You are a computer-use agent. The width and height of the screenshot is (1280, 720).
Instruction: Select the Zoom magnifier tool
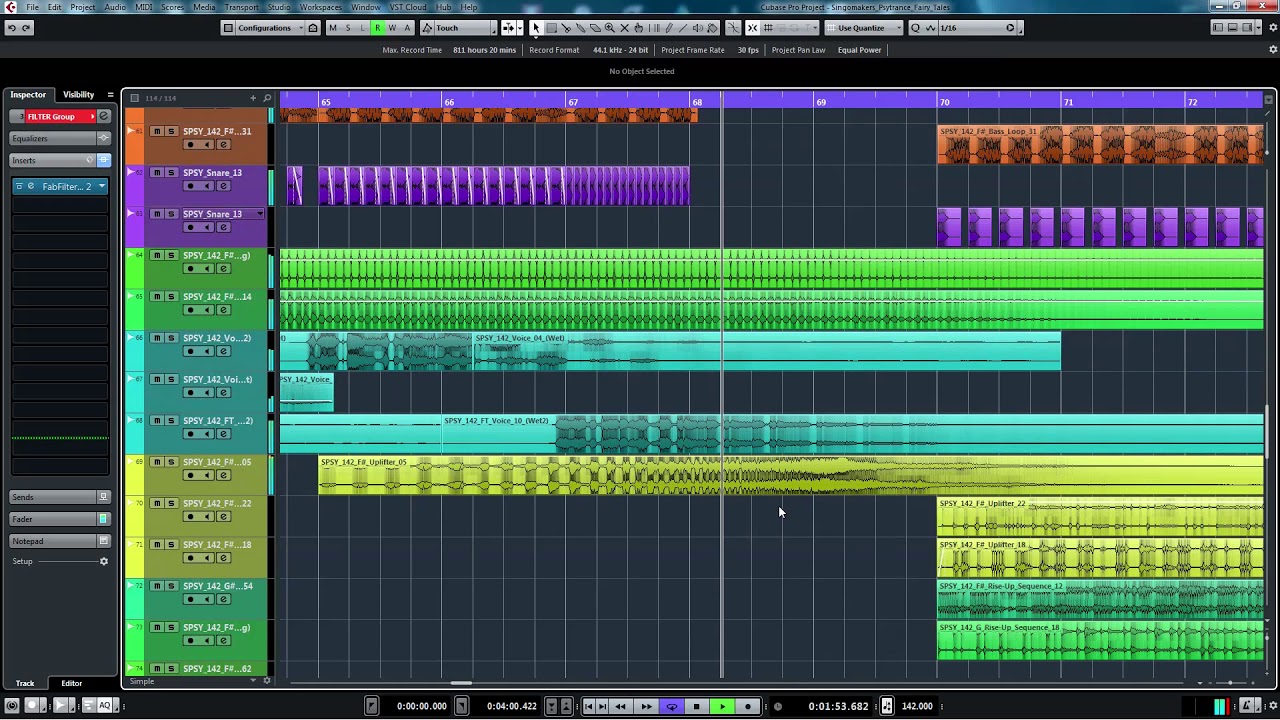609,28
